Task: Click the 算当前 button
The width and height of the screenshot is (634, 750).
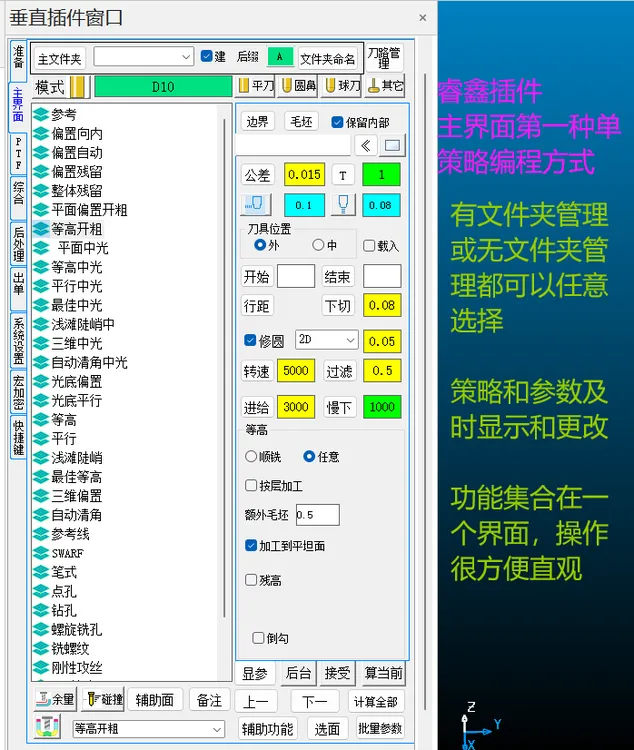Action: [383, 673]
